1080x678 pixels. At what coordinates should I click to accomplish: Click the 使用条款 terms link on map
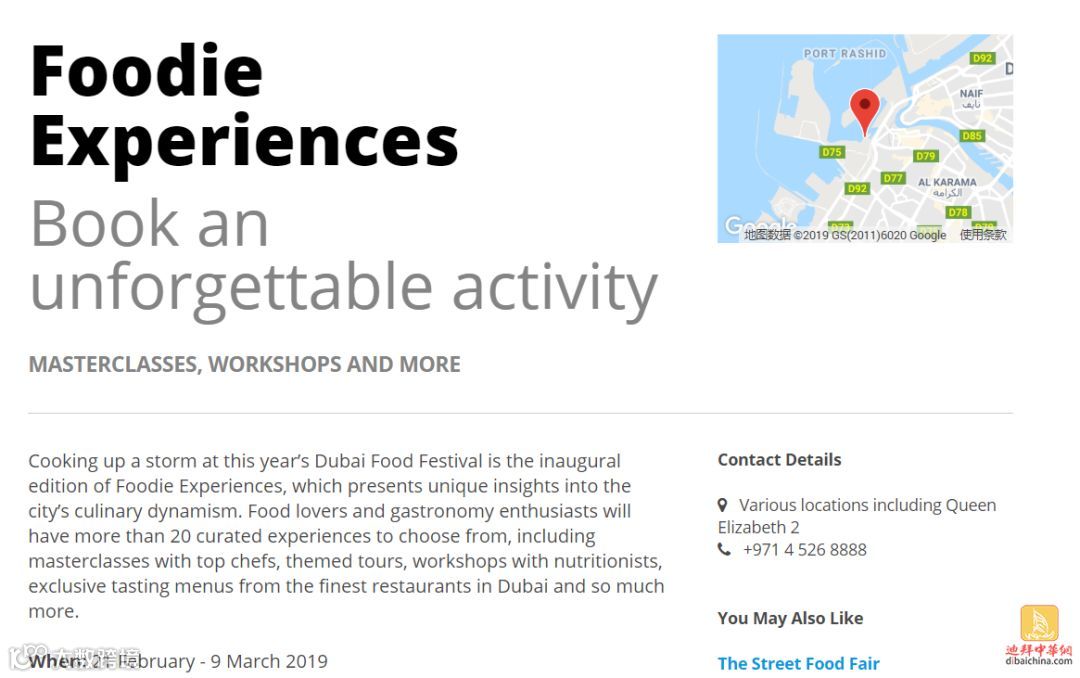tap(982, 235)
